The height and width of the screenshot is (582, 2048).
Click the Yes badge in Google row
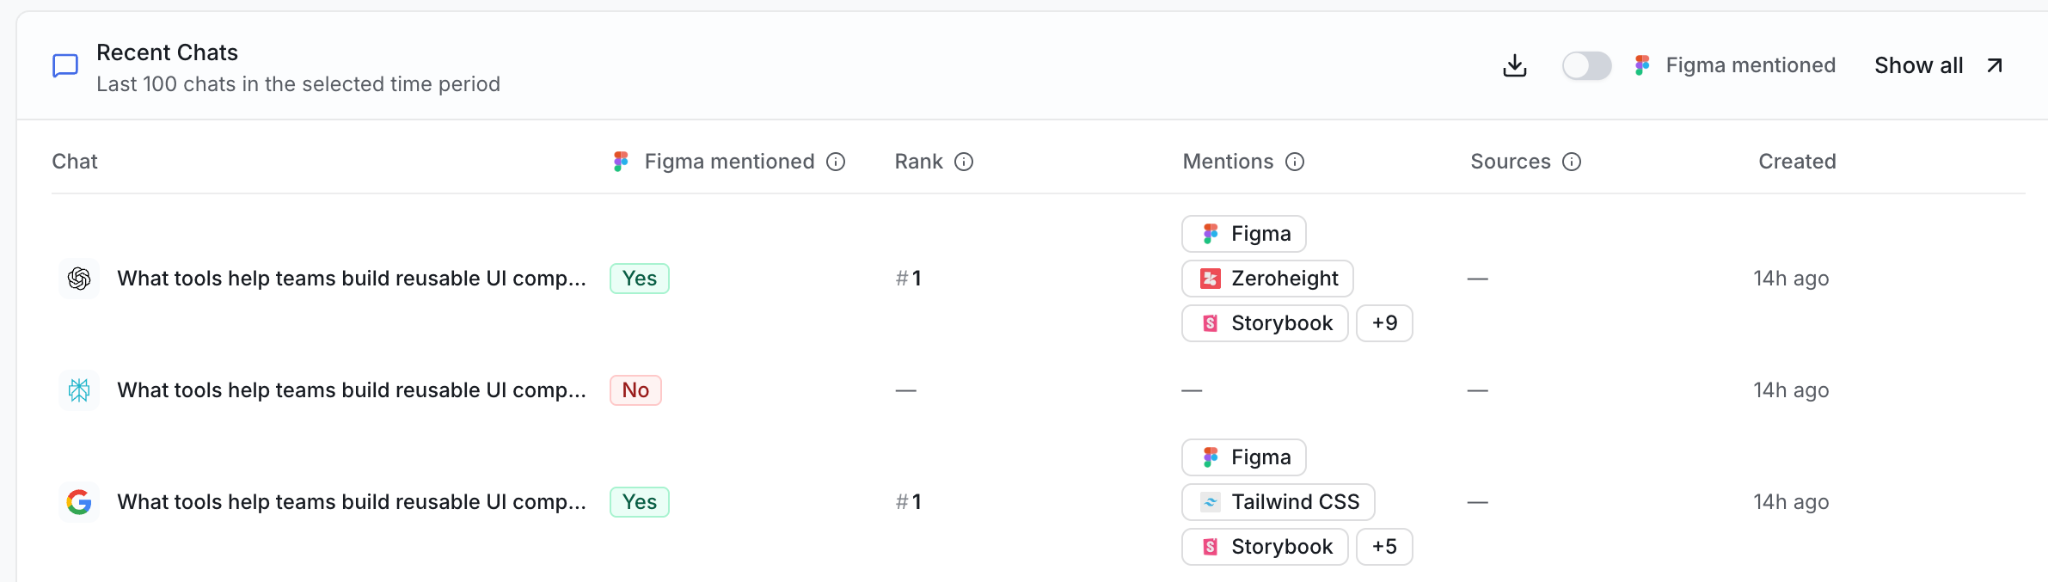(x=640, y=502)
